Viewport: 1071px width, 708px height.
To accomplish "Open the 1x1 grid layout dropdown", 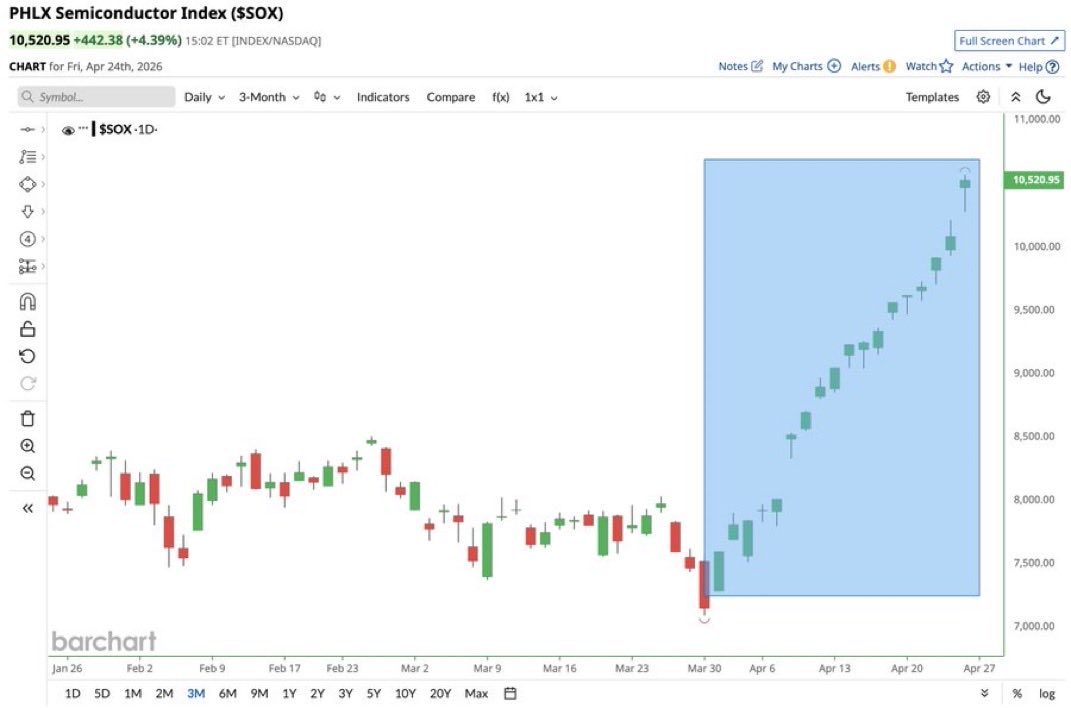I will point(541,97).
